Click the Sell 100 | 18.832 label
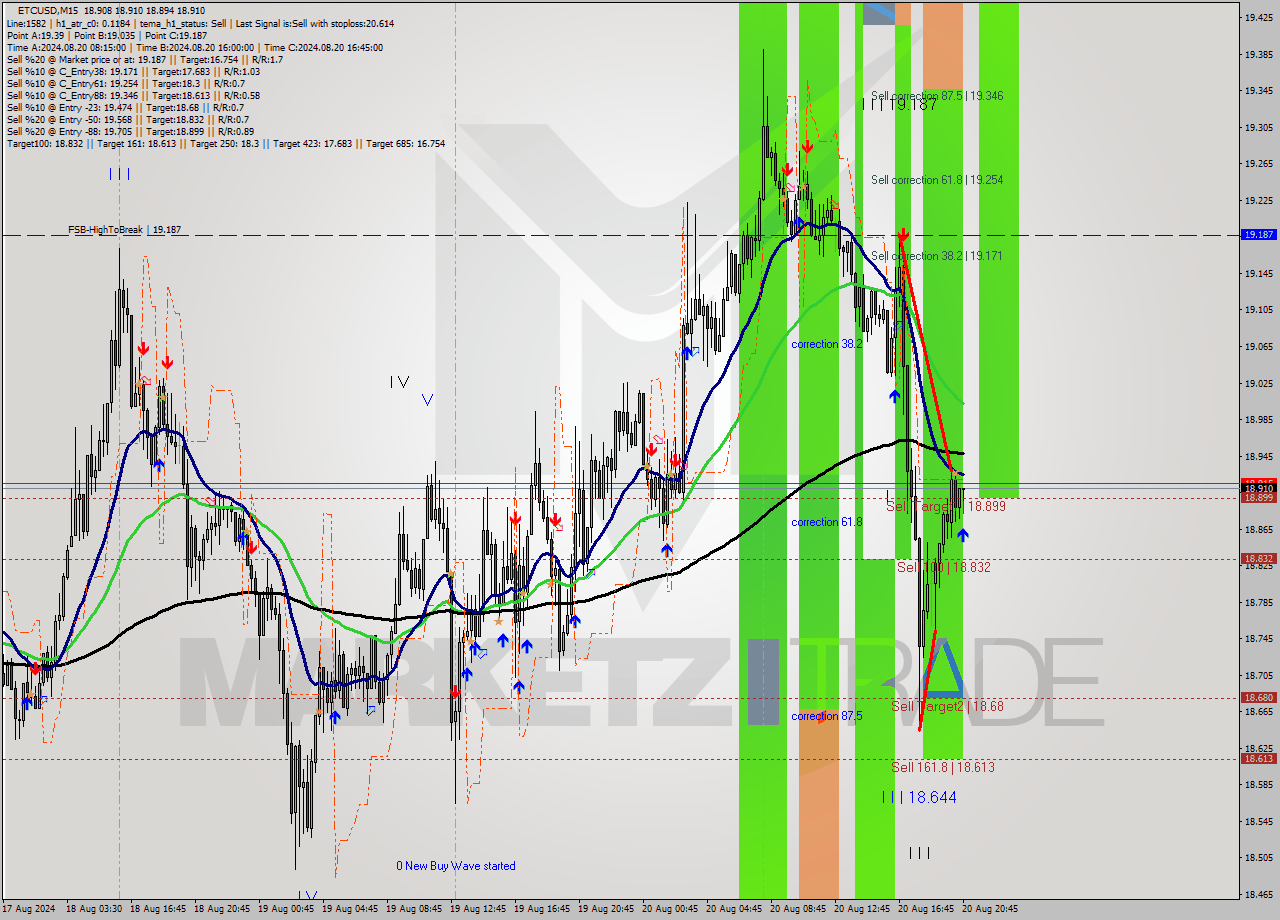Viewport: 1280px width, 920px height. coord(943,567)
